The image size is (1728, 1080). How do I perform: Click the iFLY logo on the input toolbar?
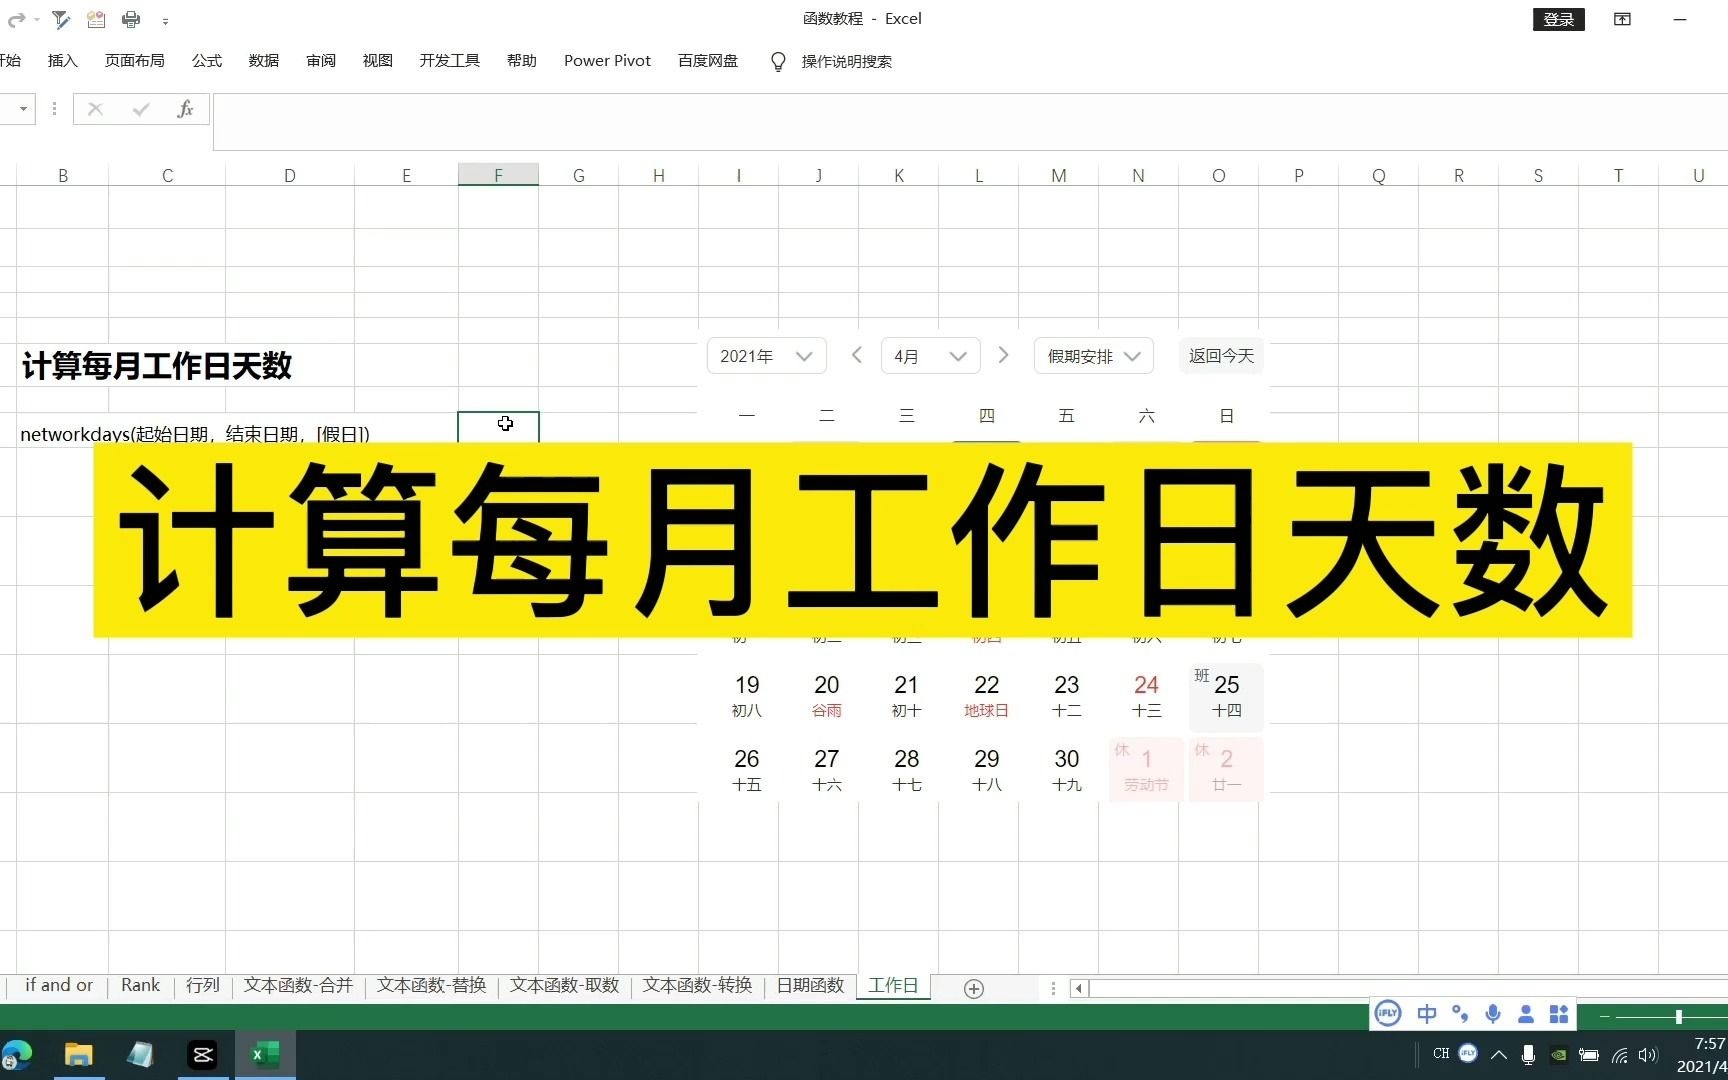coord(1388,1014)
